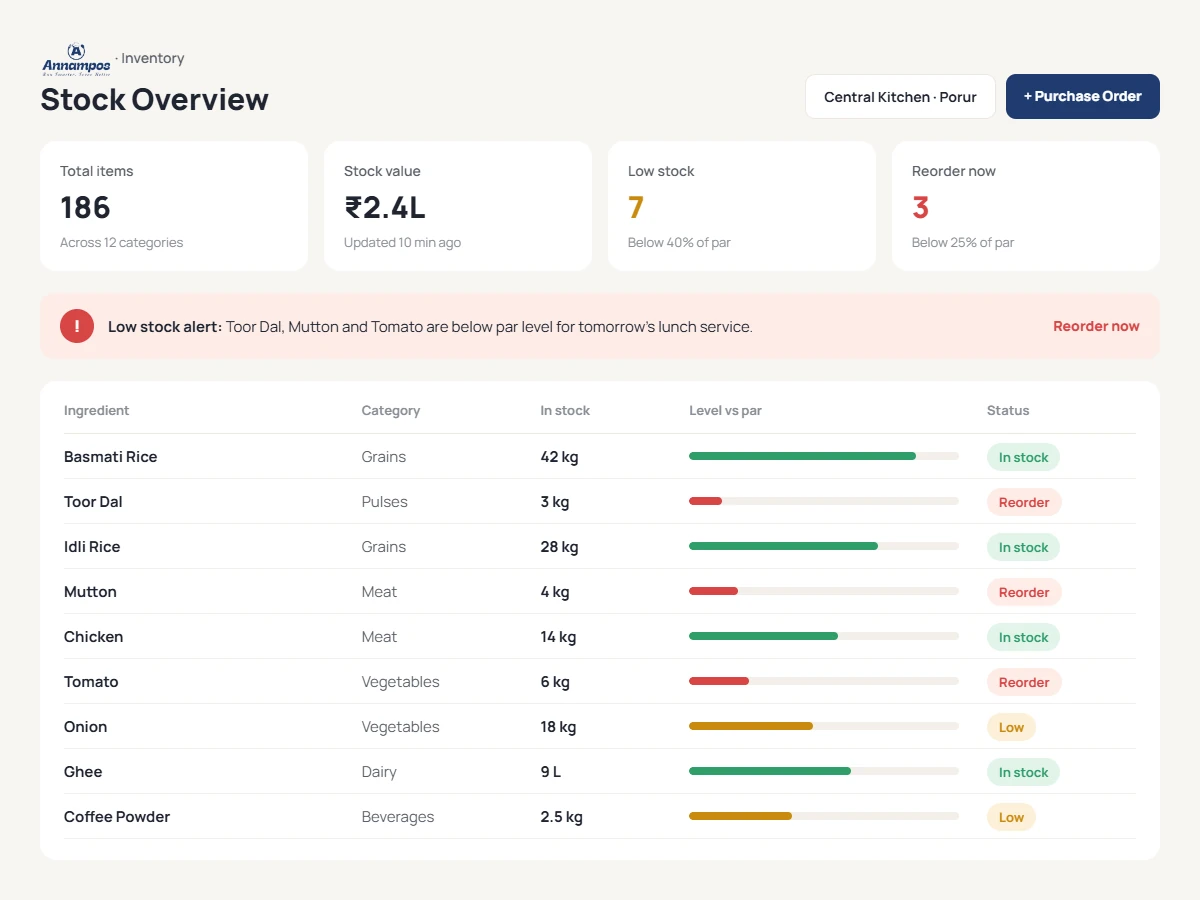The image size is (1200, 900).
Task: Click Coffee Powder level bar
Action: coord(824,816)
